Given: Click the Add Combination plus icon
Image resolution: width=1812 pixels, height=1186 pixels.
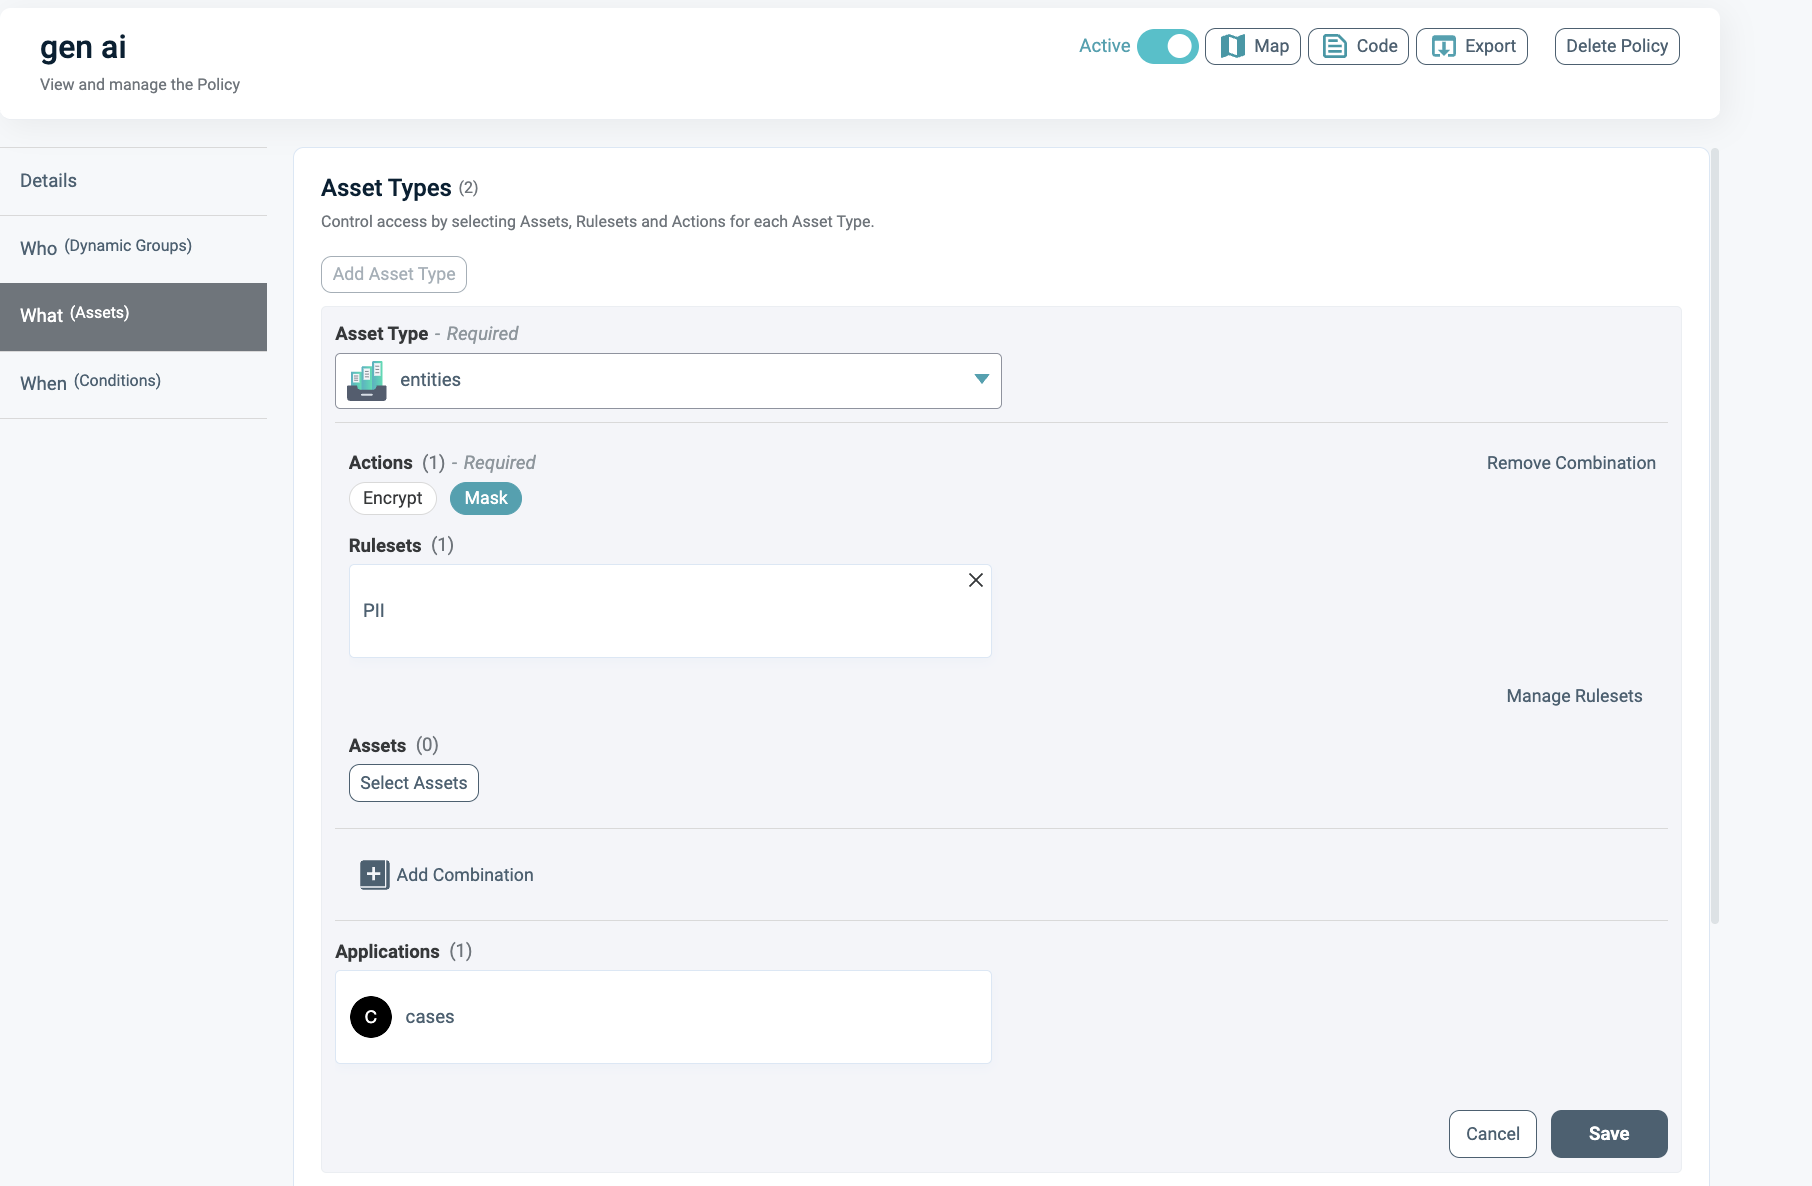Looking at the screenshot, I should pos(374,875).
